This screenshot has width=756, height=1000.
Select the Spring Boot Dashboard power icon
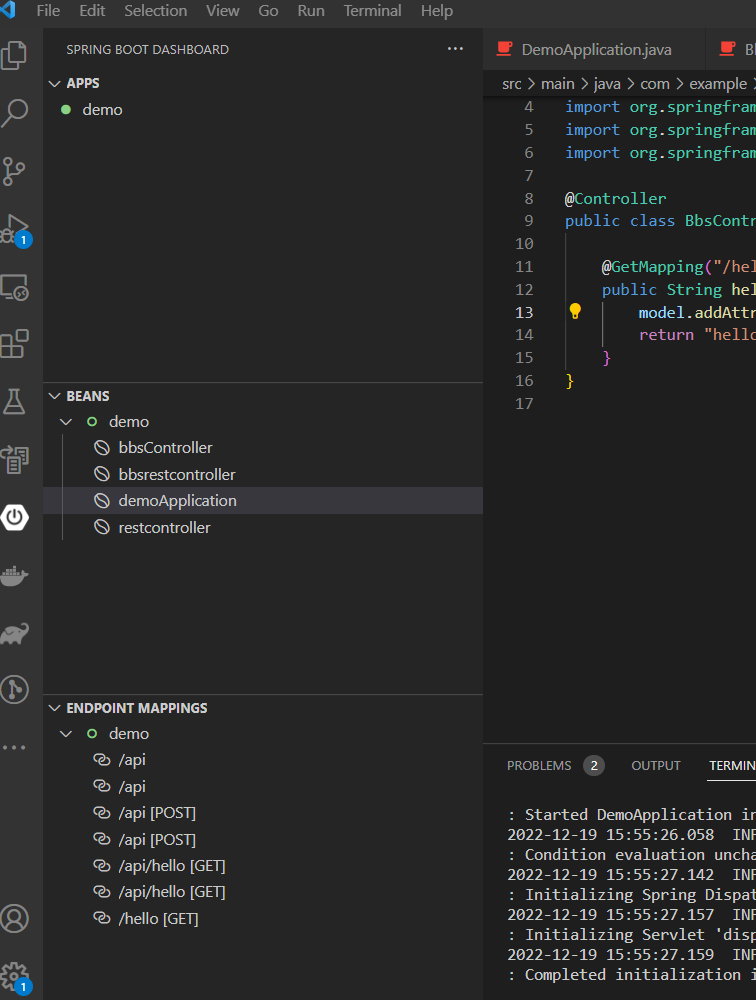[x=15, y=517]
